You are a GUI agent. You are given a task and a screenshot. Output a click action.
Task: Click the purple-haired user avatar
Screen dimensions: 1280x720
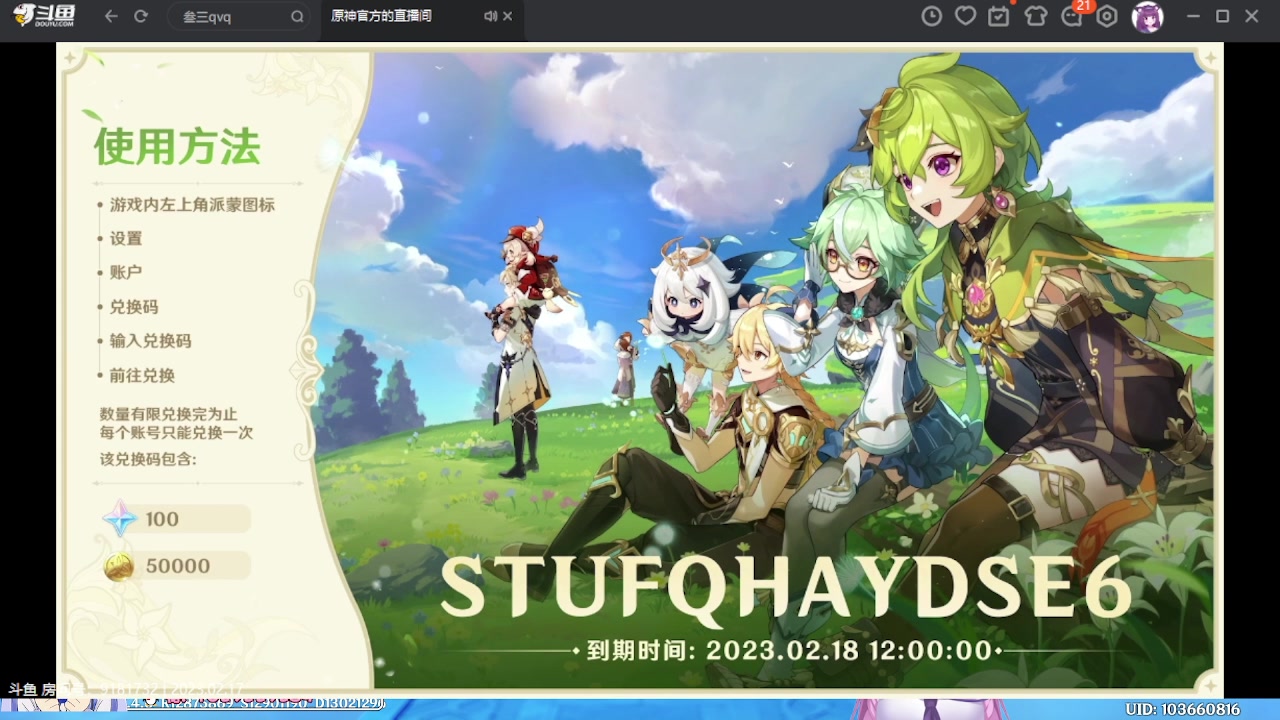[1147, 17]
